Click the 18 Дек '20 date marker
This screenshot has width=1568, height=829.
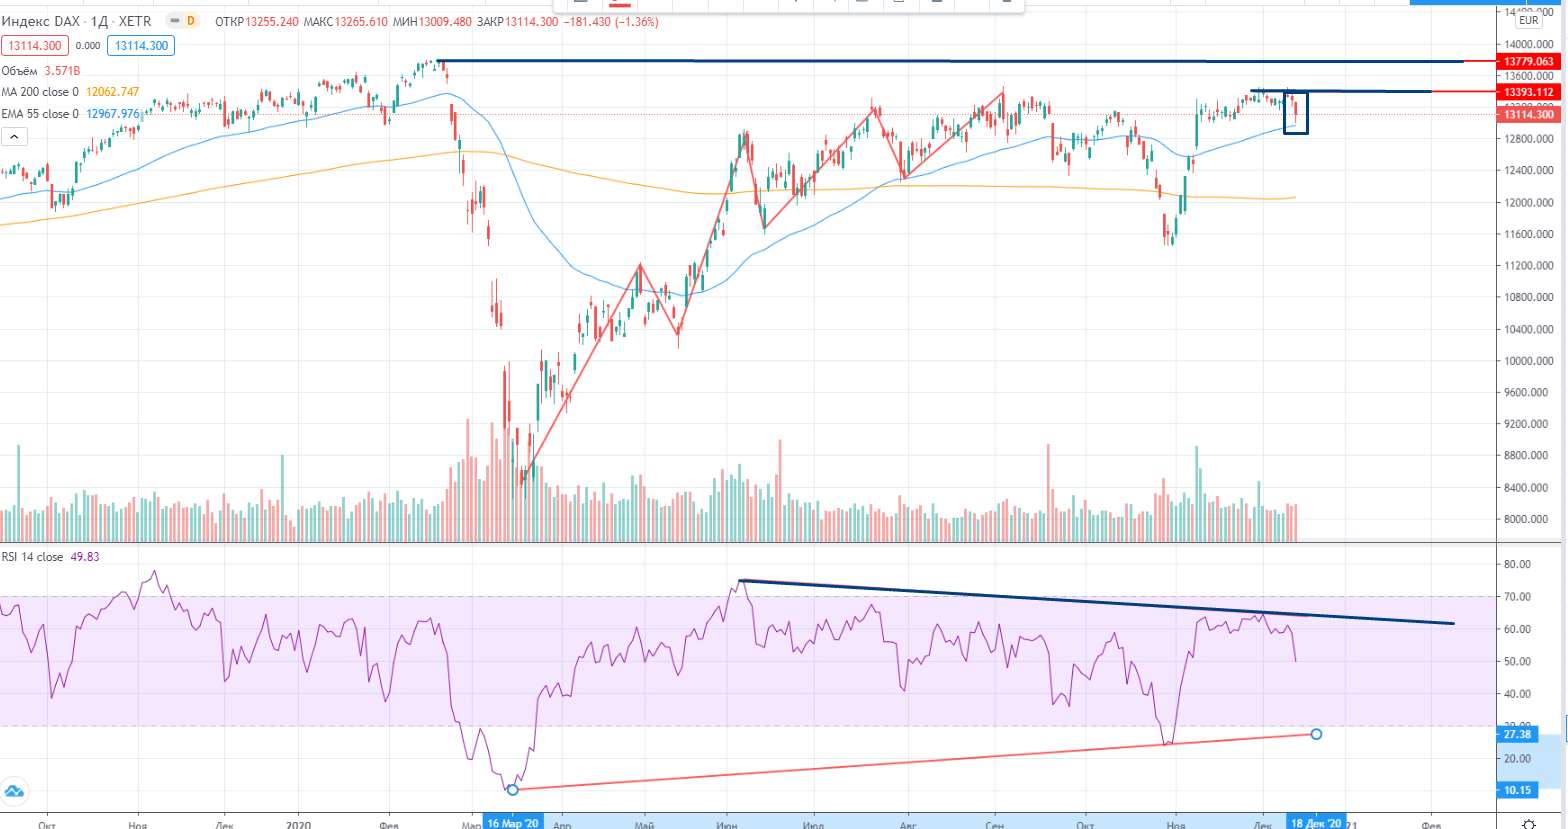pyautogui.click(x=1316, y=823)
